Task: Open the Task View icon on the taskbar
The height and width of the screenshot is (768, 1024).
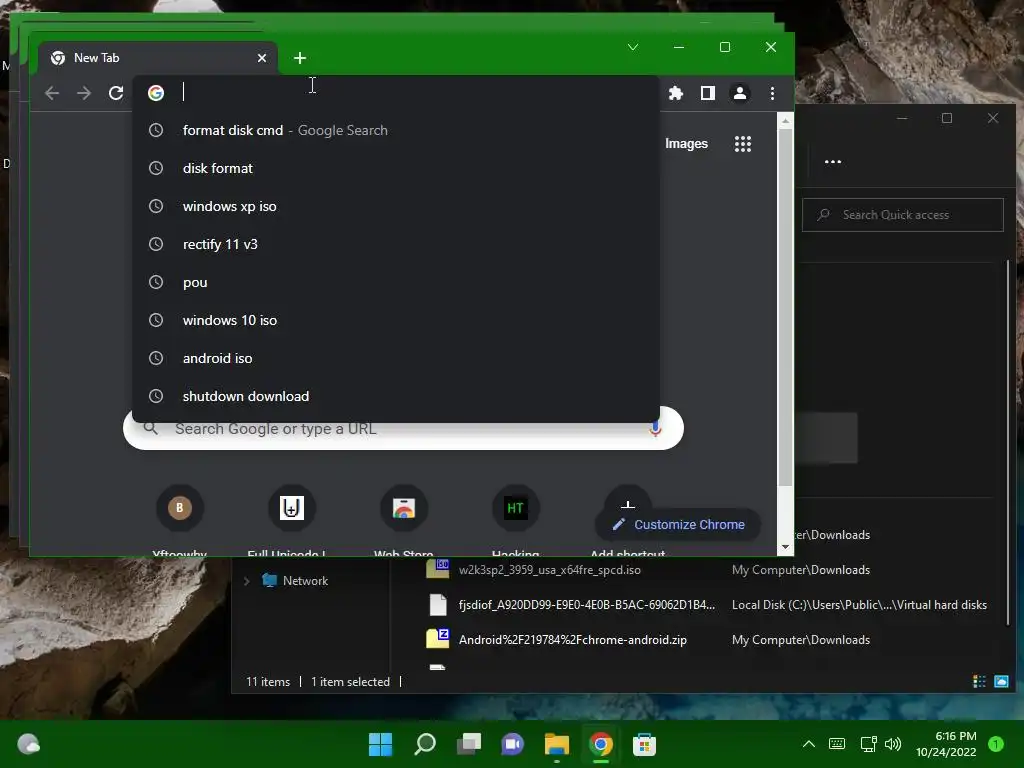Action: 469,744
